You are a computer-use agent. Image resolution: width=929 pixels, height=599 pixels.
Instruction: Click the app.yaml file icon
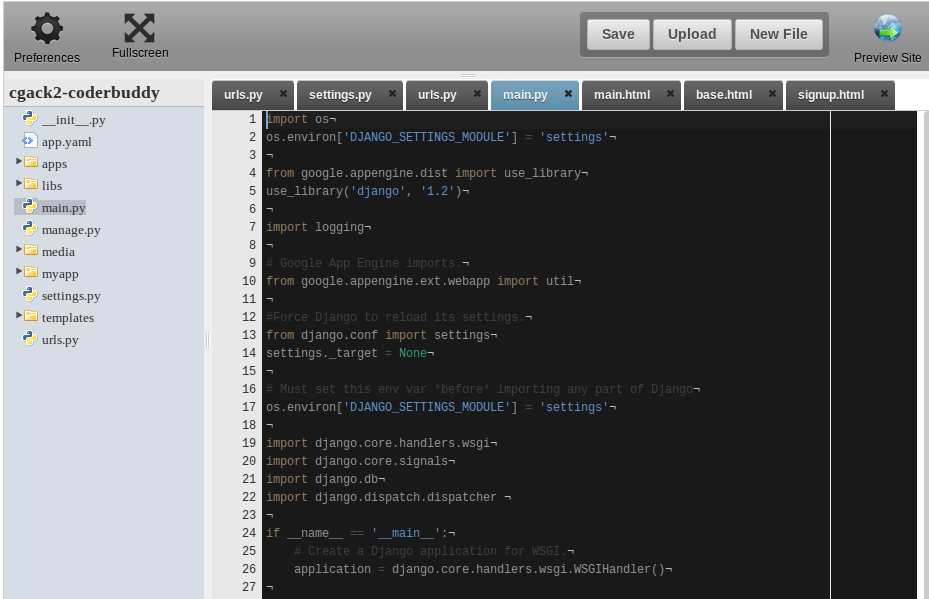30,141
